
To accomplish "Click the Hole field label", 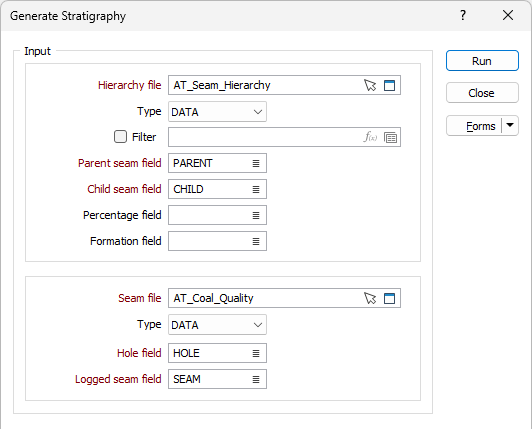I will (139, 353).
